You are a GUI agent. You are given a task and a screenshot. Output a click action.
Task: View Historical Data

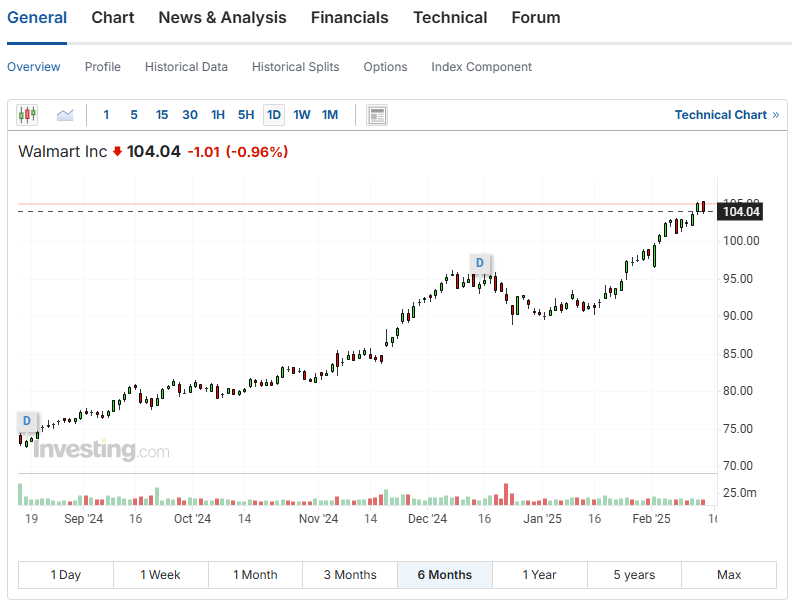(186, 67)
